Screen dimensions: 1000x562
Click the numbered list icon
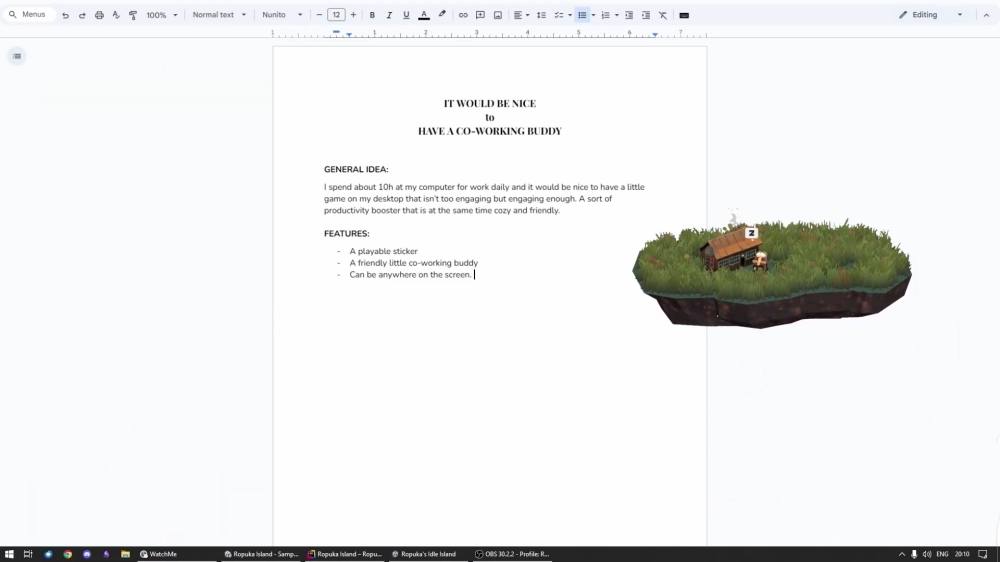pos(605,15)
